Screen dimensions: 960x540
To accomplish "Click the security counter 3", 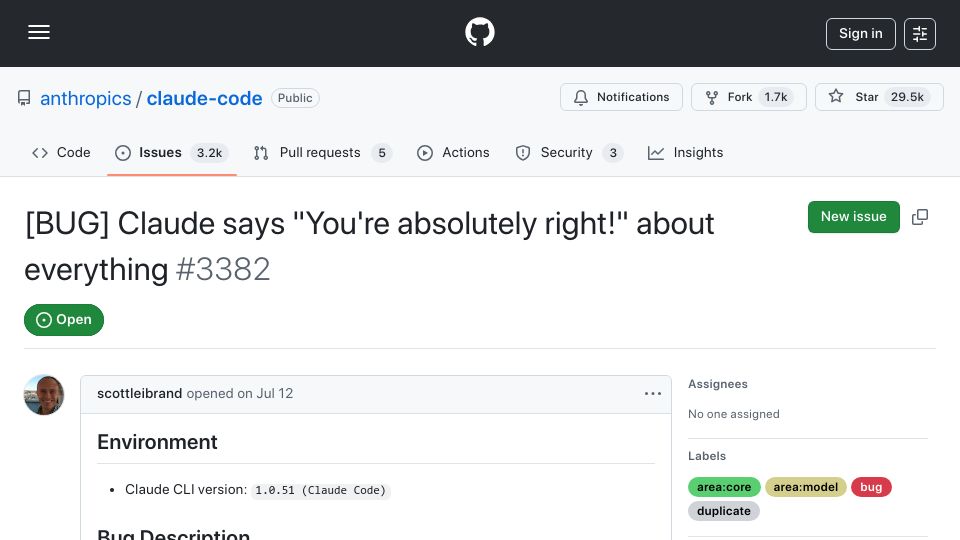I will (x=613, y=153).
